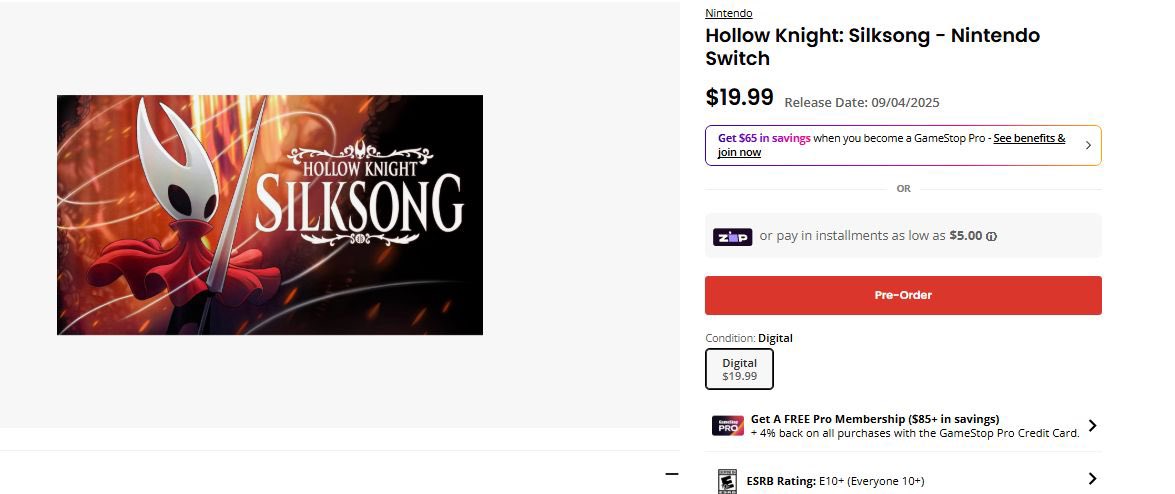This screenshot has height=494, width=1175.
Task: Click the Zip payment logo
Action: (732, 237)
